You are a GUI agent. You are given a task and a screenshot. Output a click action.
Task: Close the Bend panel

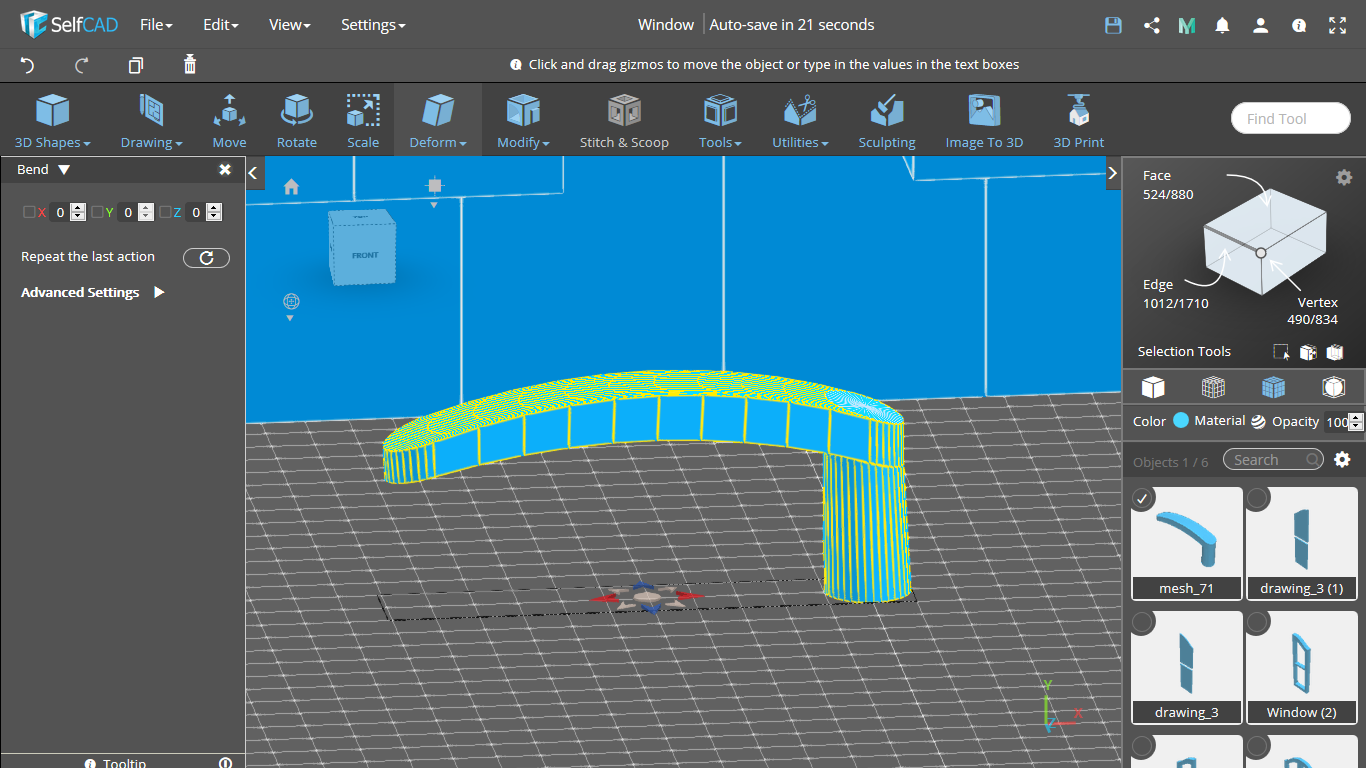pos(225,170)
